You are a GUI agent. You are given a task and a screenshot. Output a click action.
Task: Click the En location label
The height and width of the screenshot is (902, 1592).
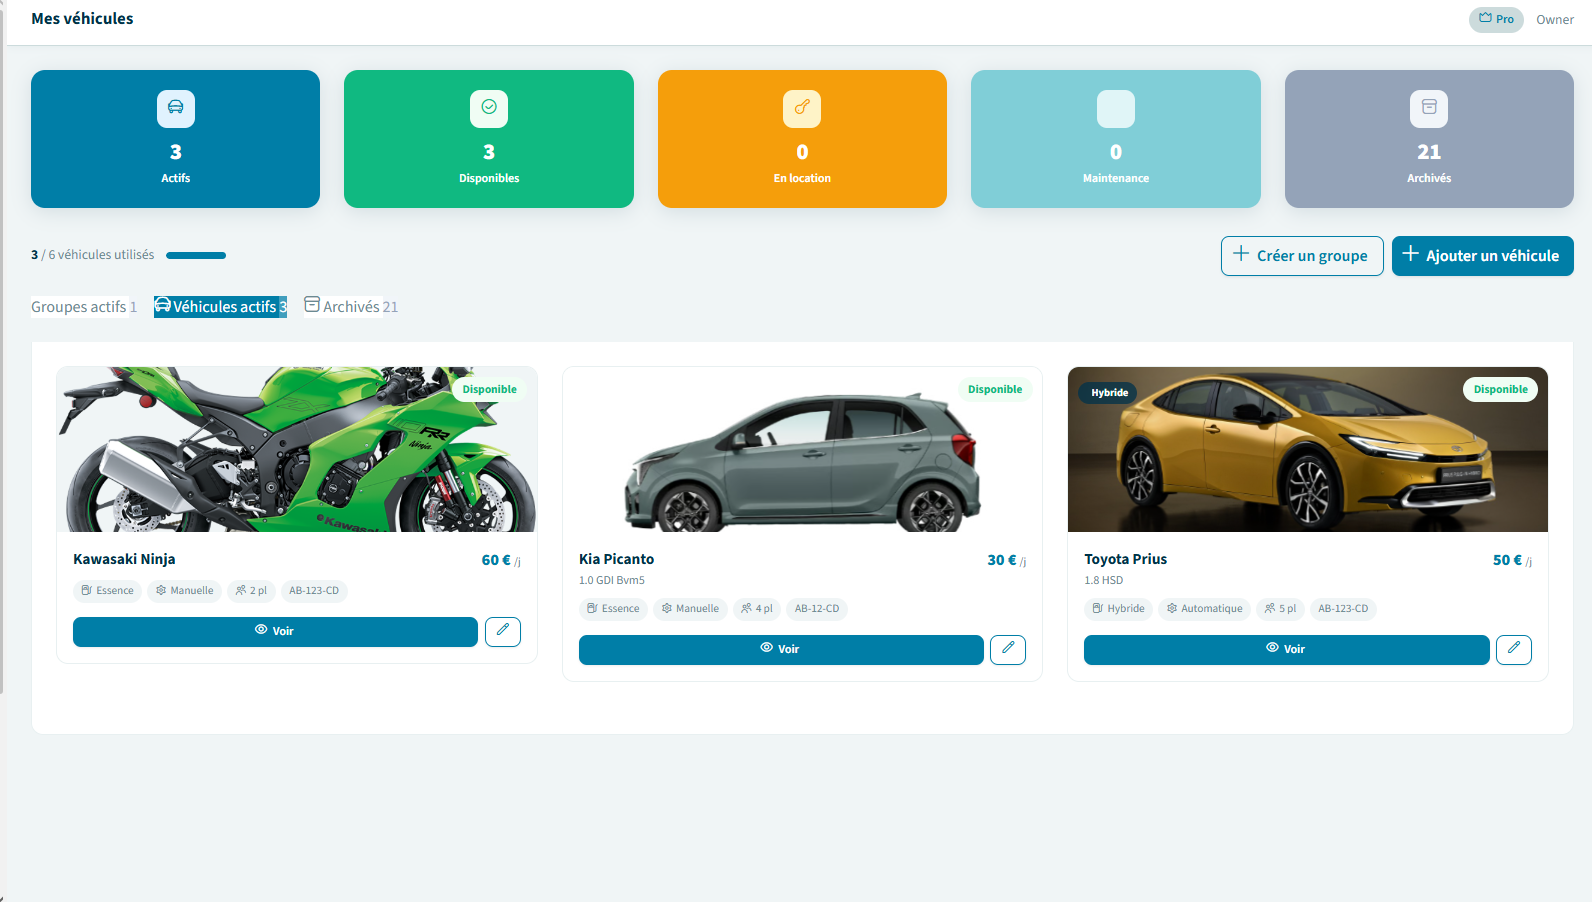(802, 178)
